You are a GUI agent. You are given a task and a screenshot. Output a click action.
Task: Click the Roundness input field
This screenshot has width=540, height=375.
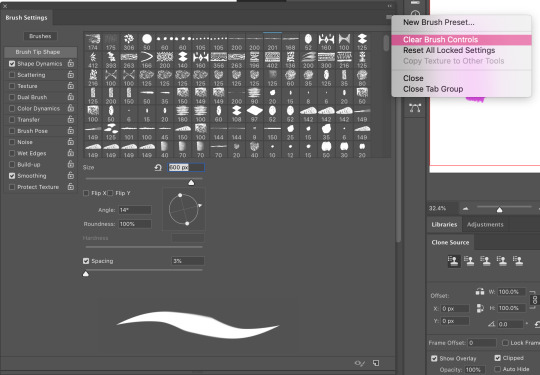pyautogui.click(x=135, y=224)
